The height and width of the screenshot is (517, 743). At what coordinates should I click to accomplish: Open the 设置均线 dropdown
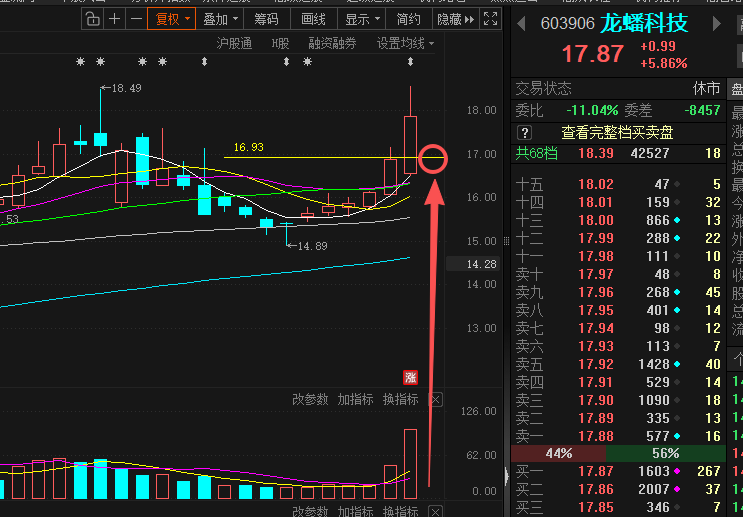(406, 44)
